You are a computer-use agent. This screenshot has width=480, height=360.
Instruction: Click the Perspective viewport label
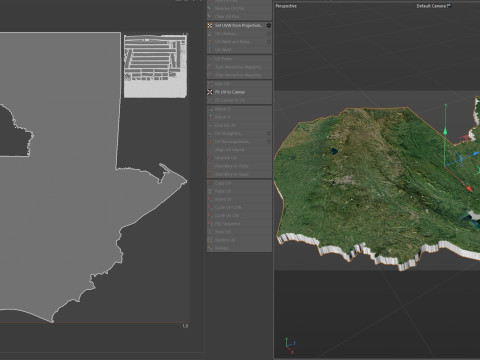(x=286, y=6)
